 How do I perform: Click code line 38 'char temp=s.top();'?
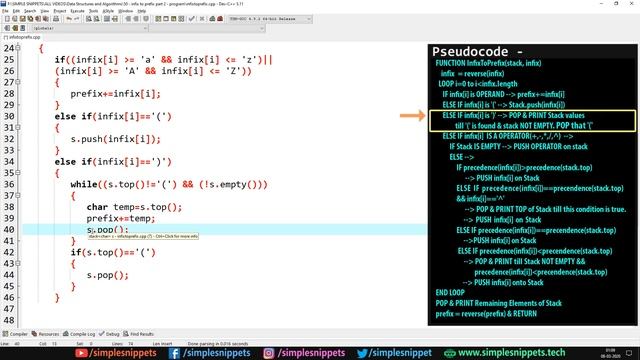(x=134, y=207)
